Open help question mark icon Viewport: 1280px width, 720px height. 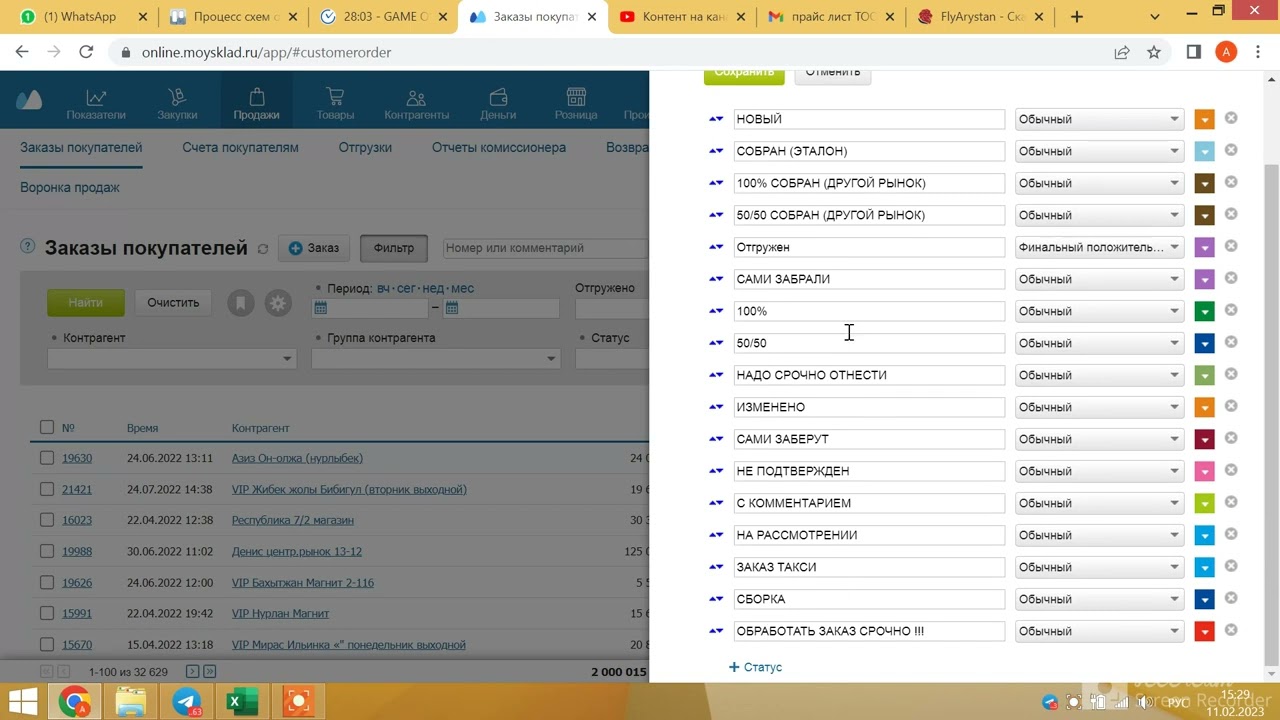point(28,247)
